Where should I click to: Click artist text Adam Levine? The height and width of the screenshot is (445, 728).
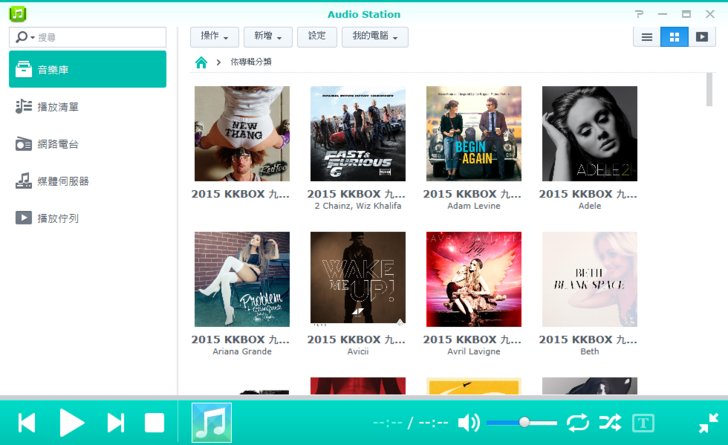pos(474,206)
